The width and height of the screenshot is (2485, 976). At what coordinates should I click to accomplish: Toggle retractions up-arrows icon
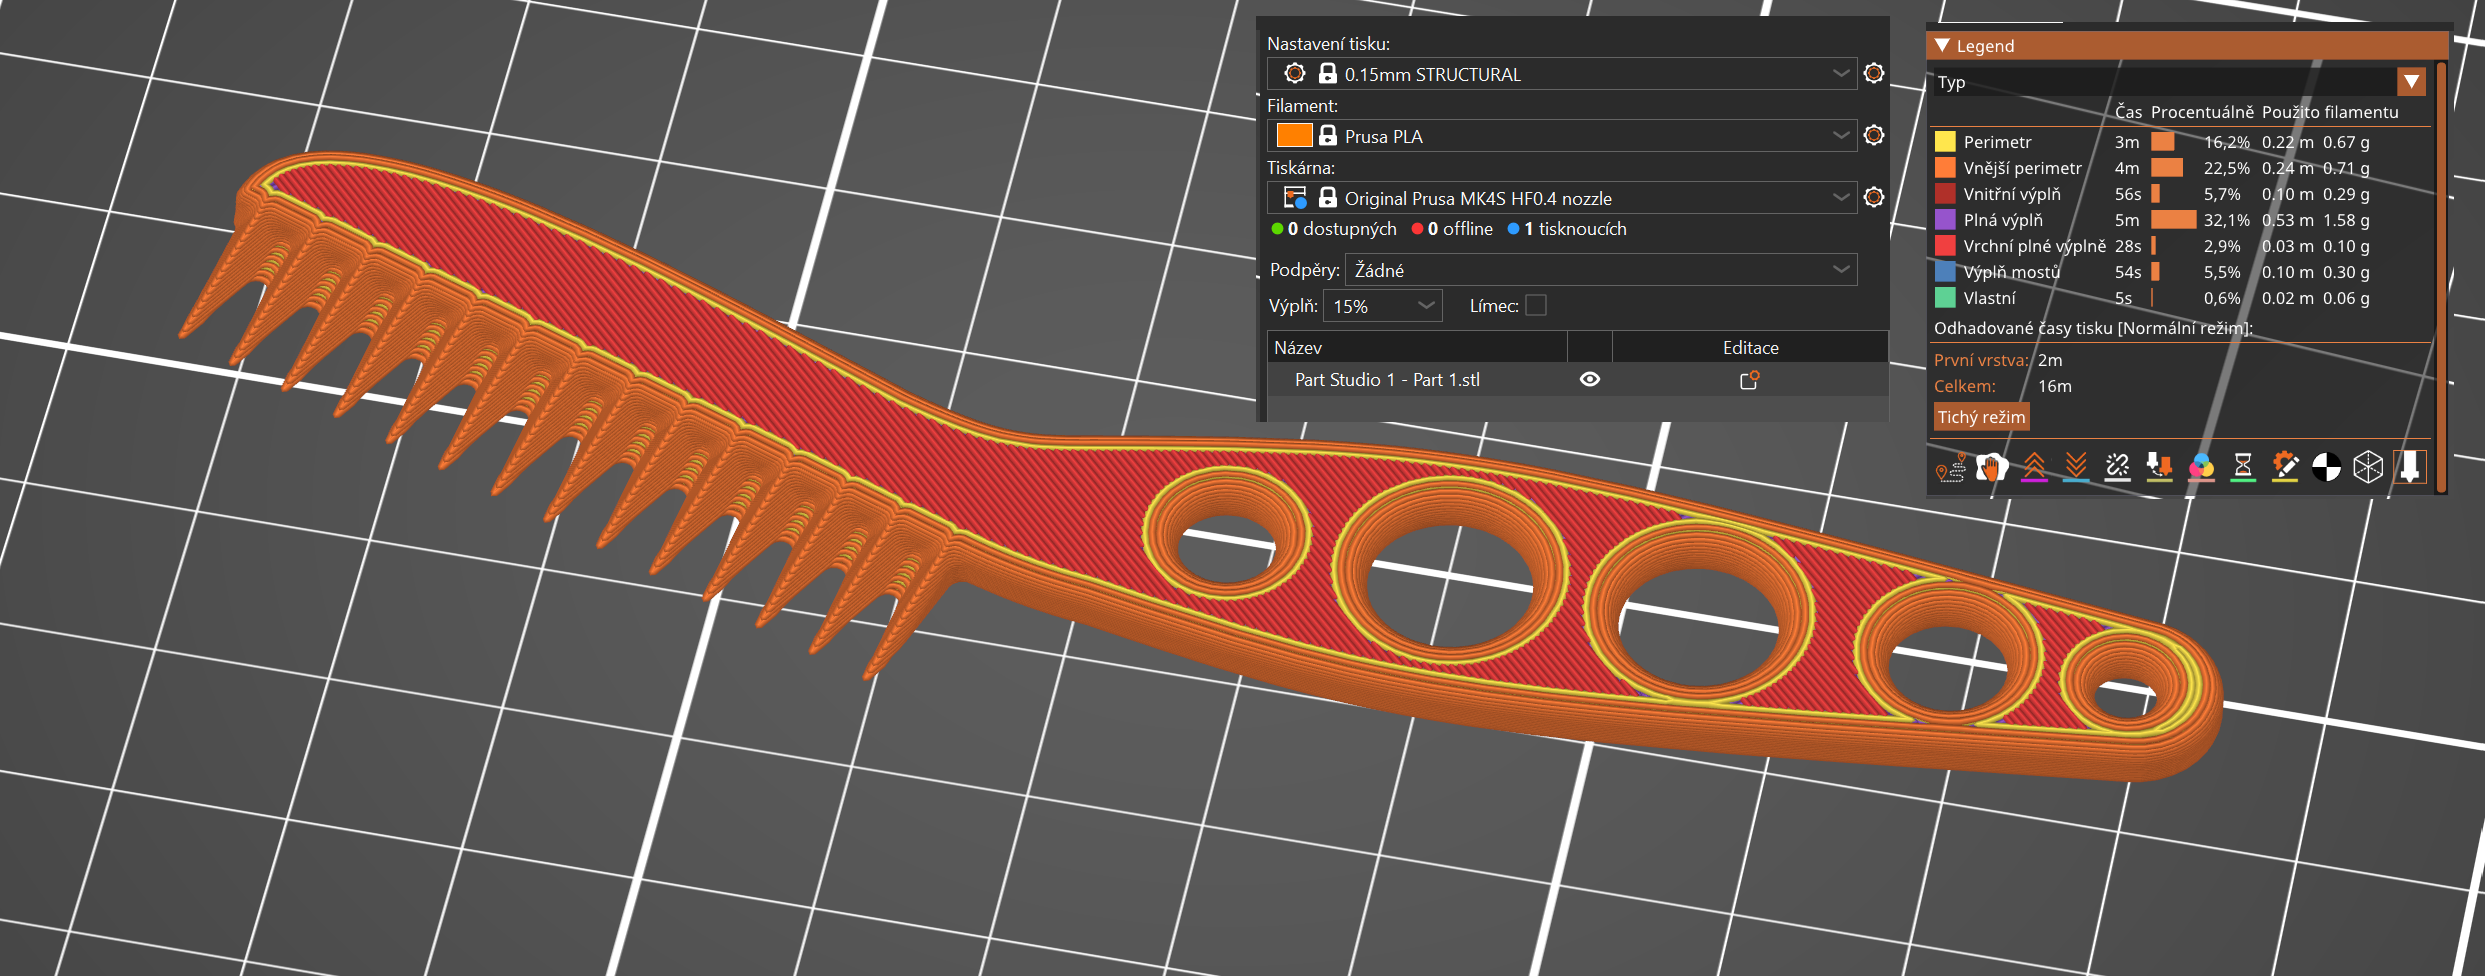(2034, 467)
